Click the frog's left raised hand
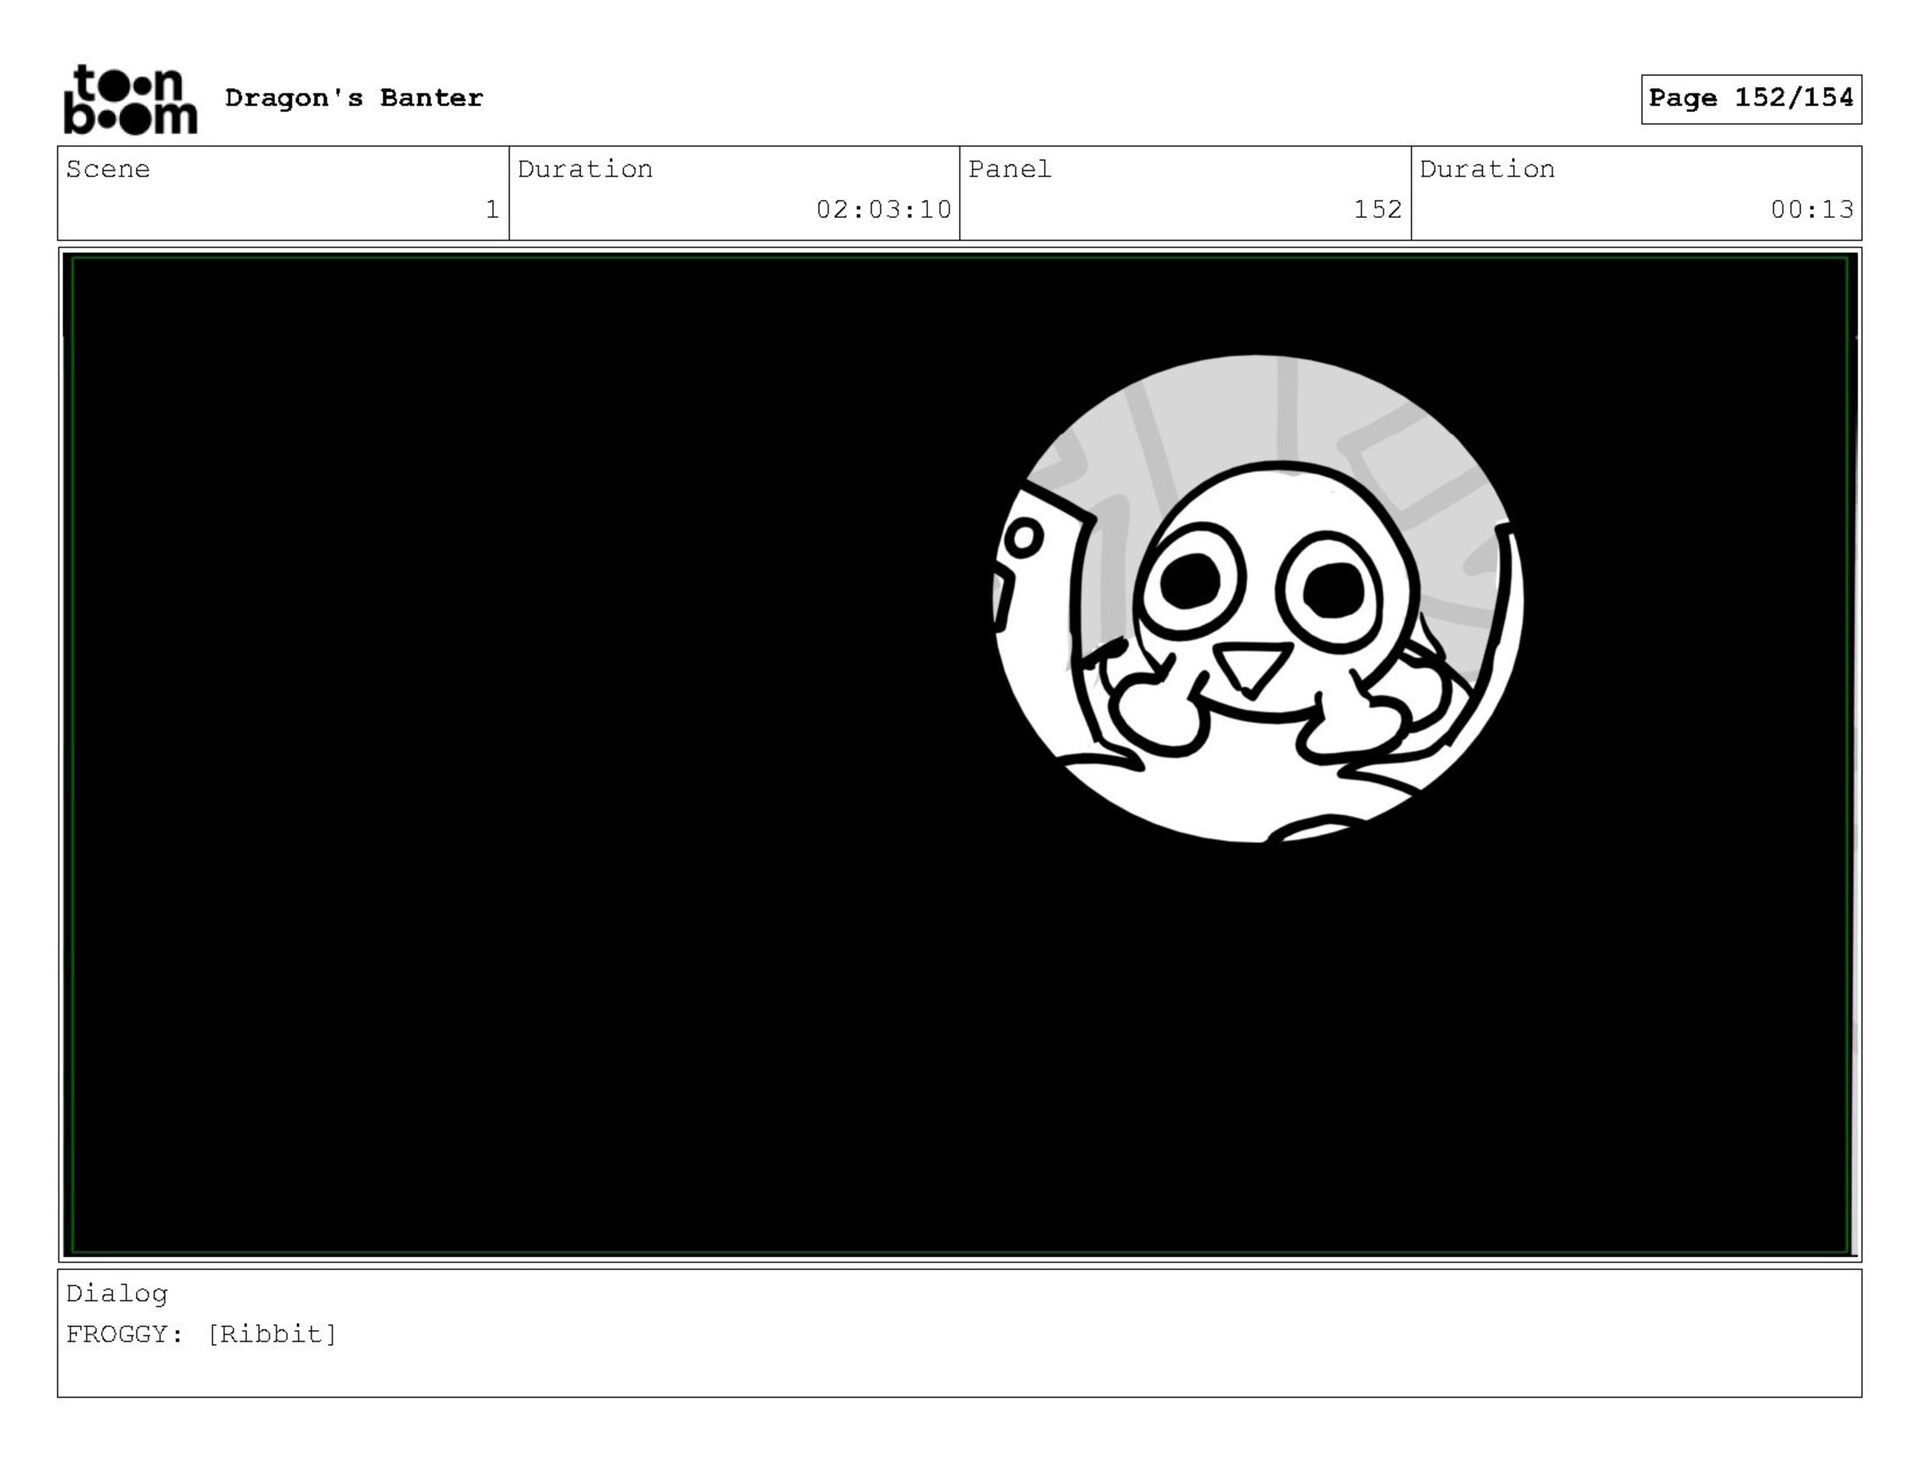 point(1158,712)
